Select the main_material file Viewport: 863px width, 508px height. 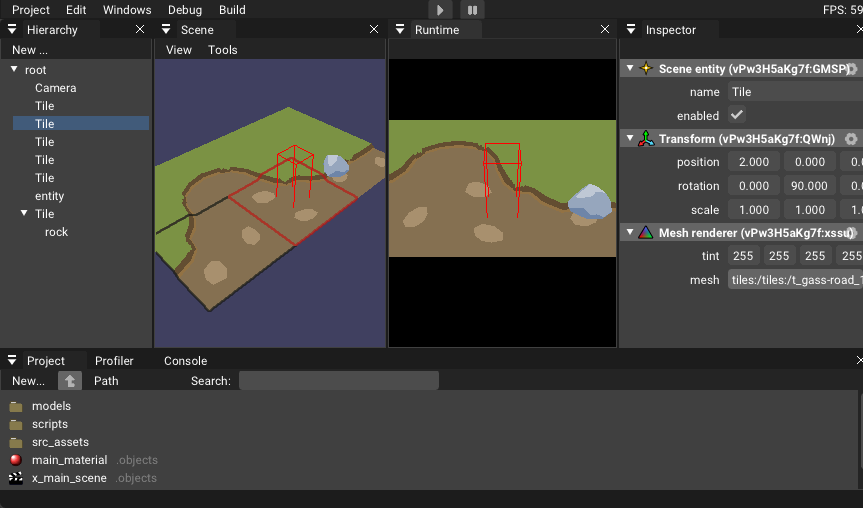coord(69,460)
